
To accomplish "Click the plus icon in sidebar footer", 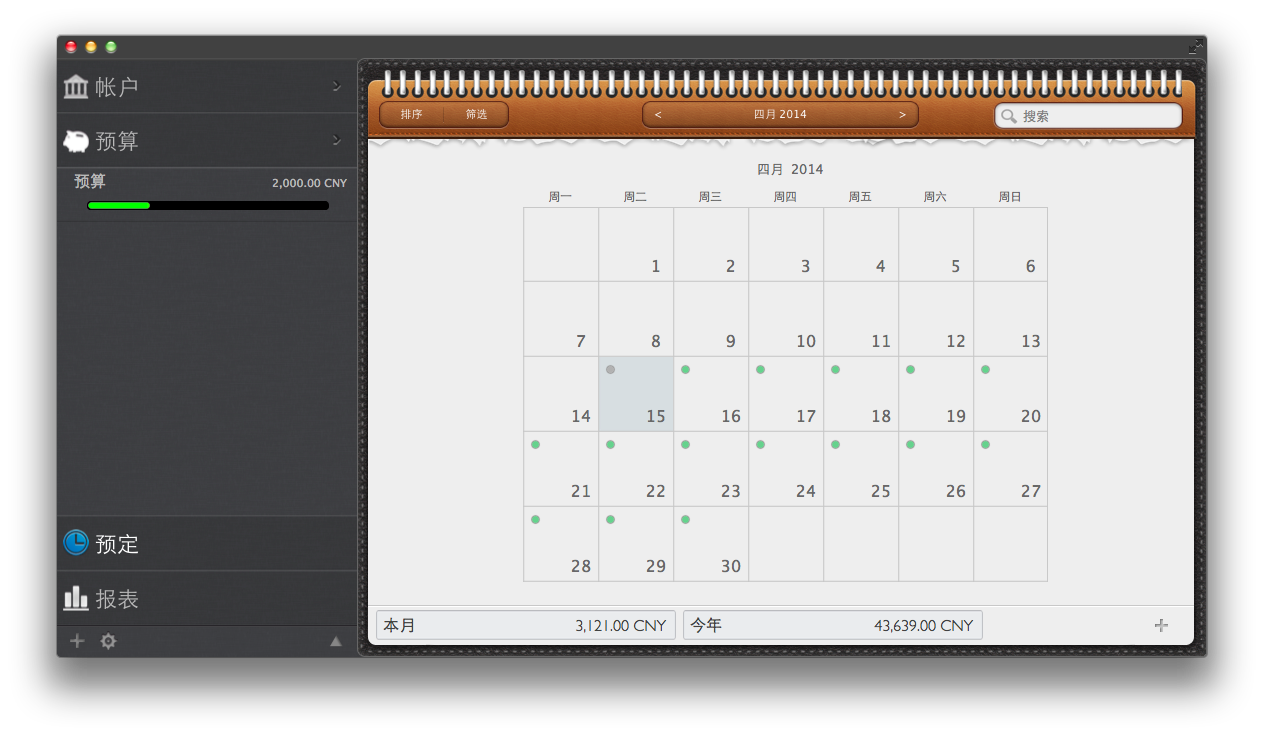I will (x=77, y=641).
